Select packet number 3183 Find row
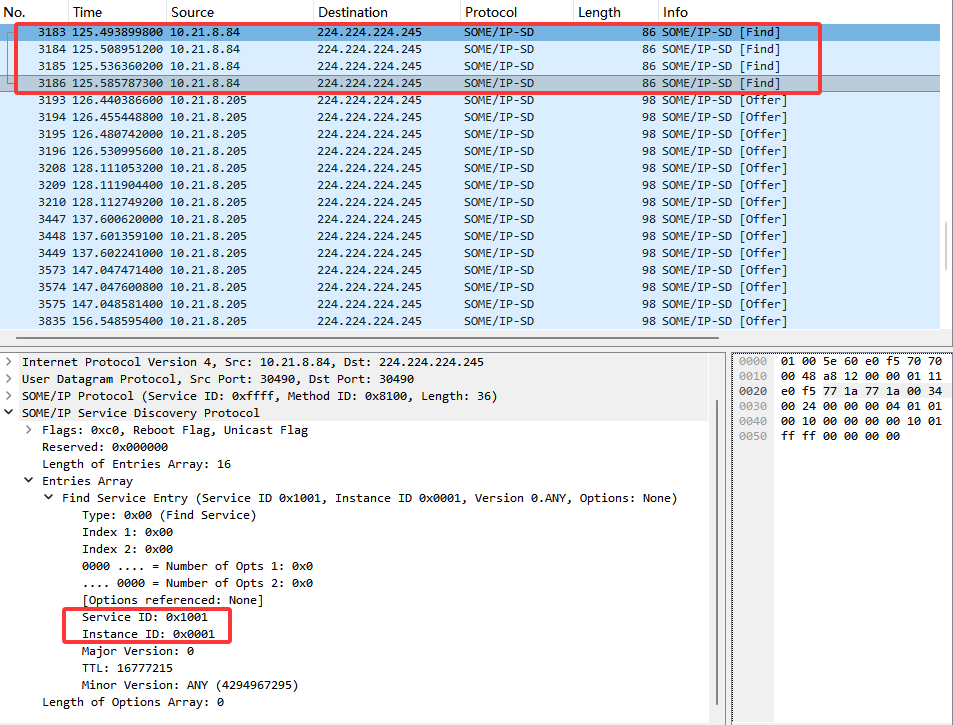 click(470, 32)
